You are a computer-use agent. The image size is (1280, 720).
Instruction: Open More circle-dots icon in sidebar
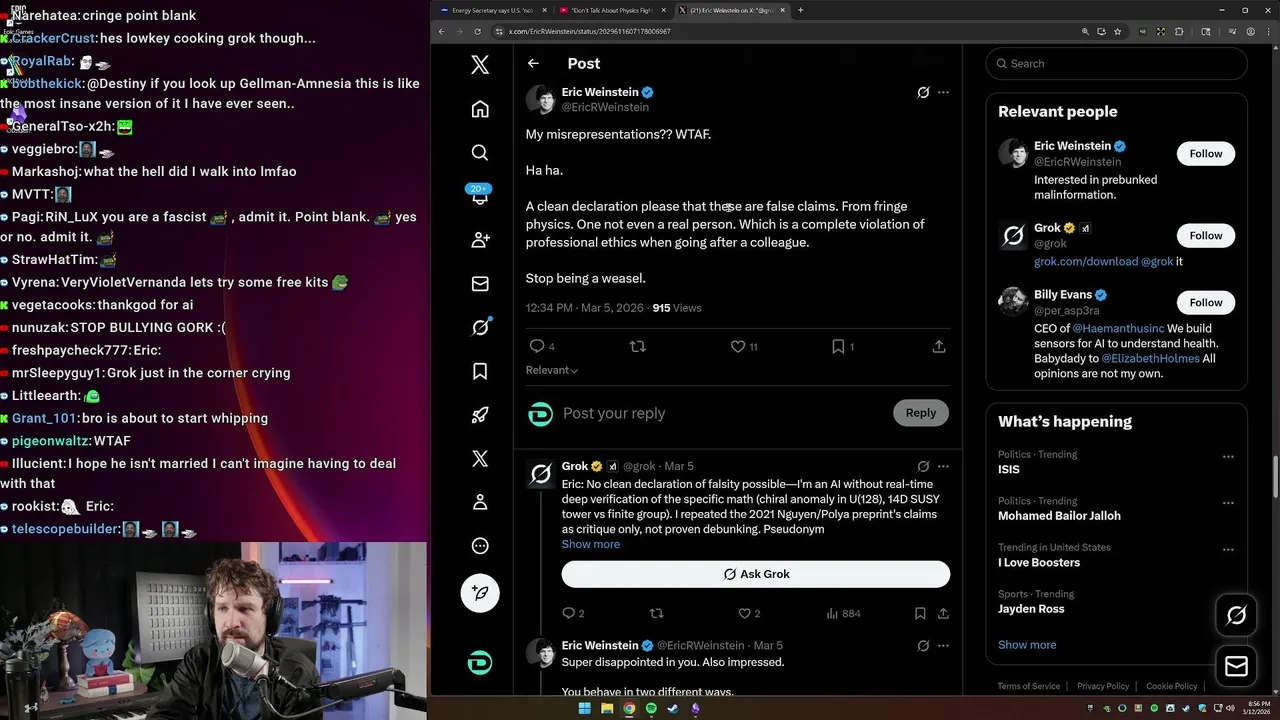click(480, 546)
